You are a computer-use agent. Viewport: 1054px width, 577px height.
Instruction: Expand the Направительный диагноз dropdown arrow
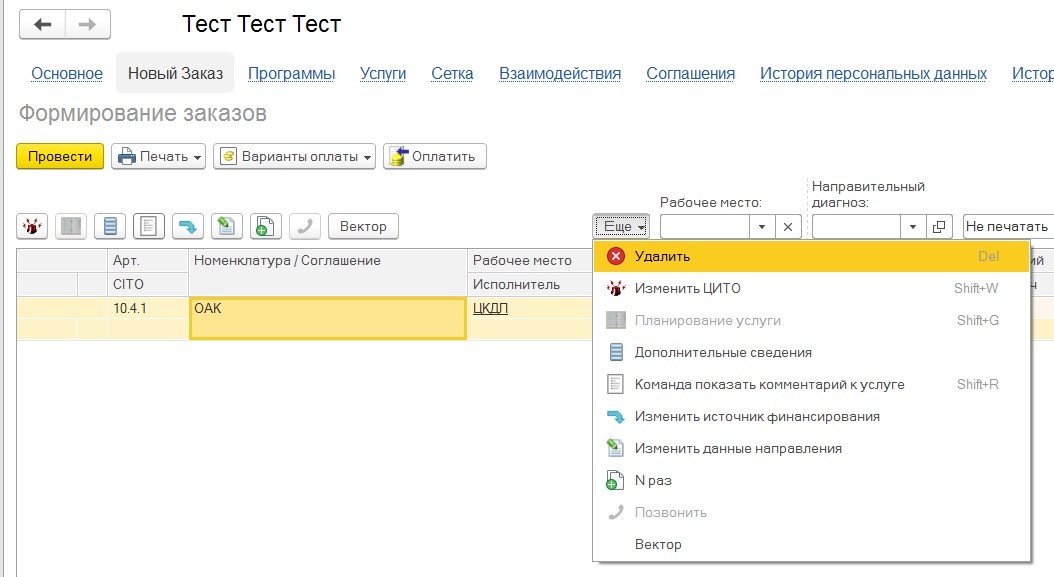point(913,227)
